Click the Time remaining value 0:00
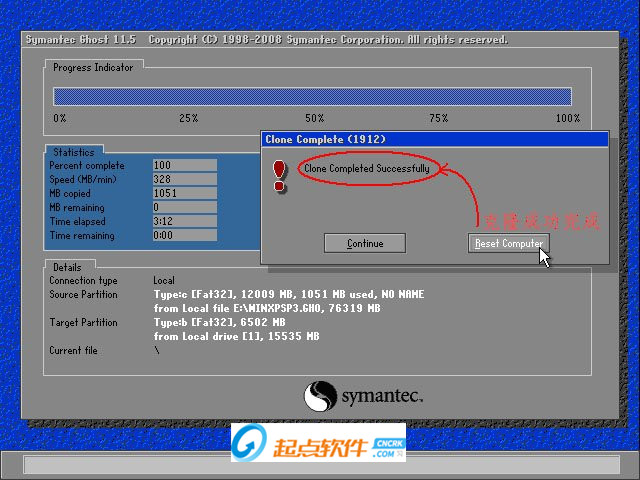 point(185,235)
